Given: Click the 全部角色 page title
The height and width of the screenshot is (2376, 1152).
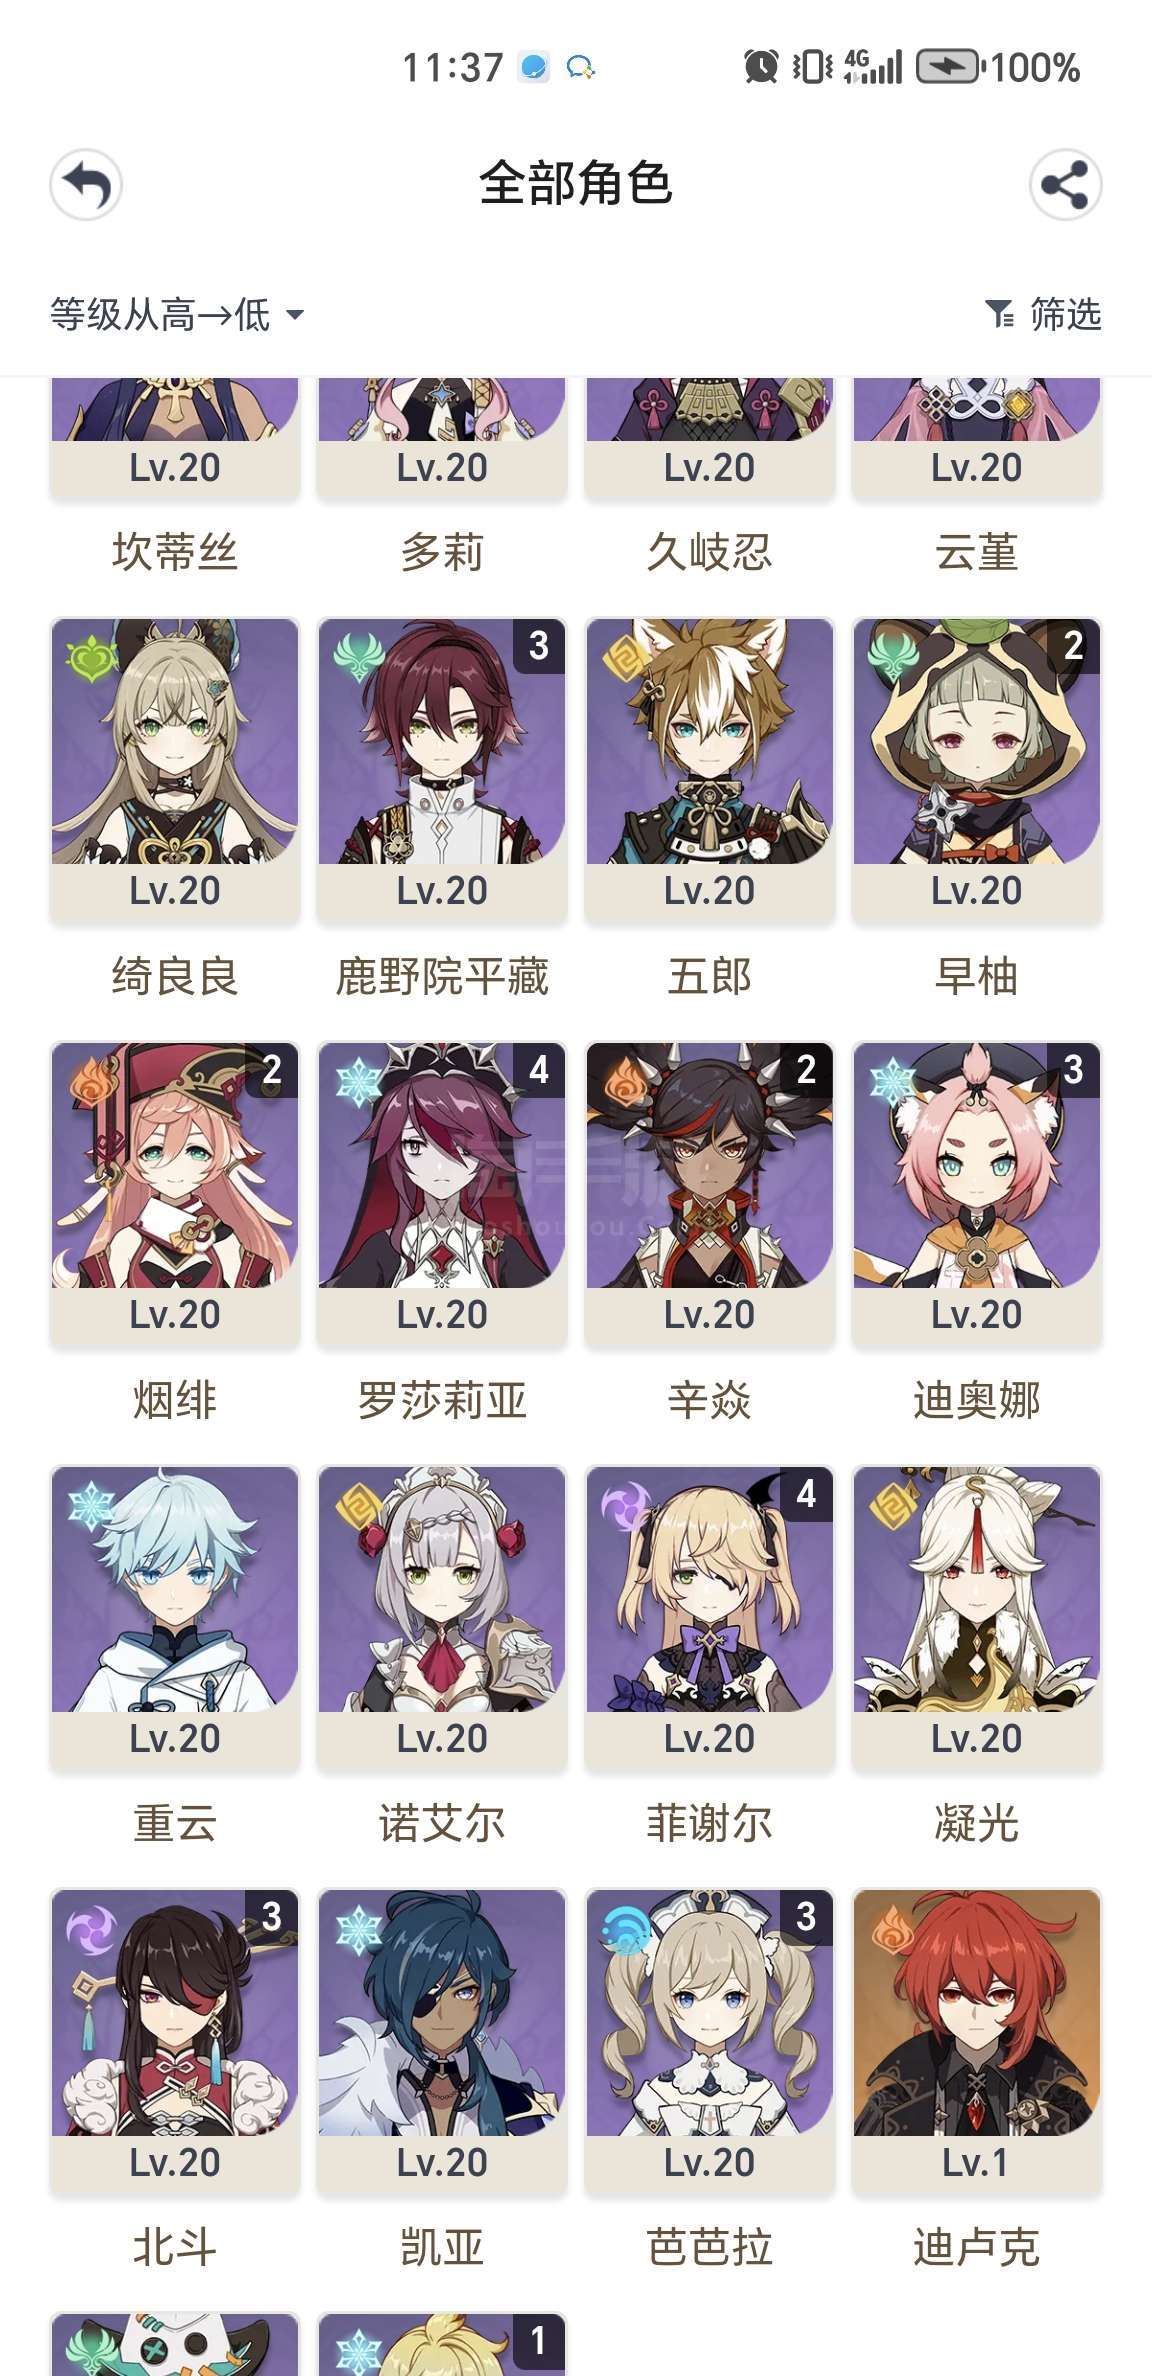Looking at the screenshot, I should point(576,184).
